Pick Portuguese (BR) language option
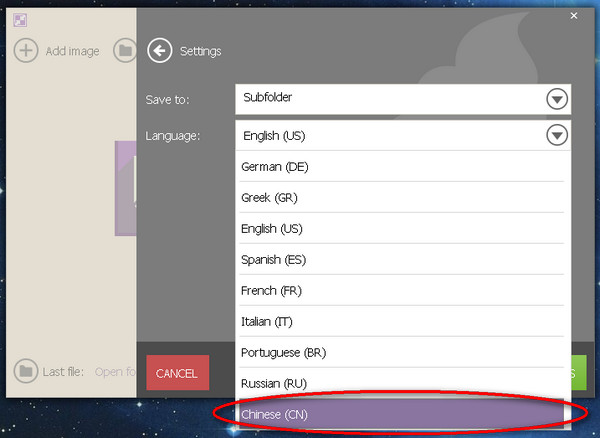Screen dimensions: 600x438 tap(402, 352)
